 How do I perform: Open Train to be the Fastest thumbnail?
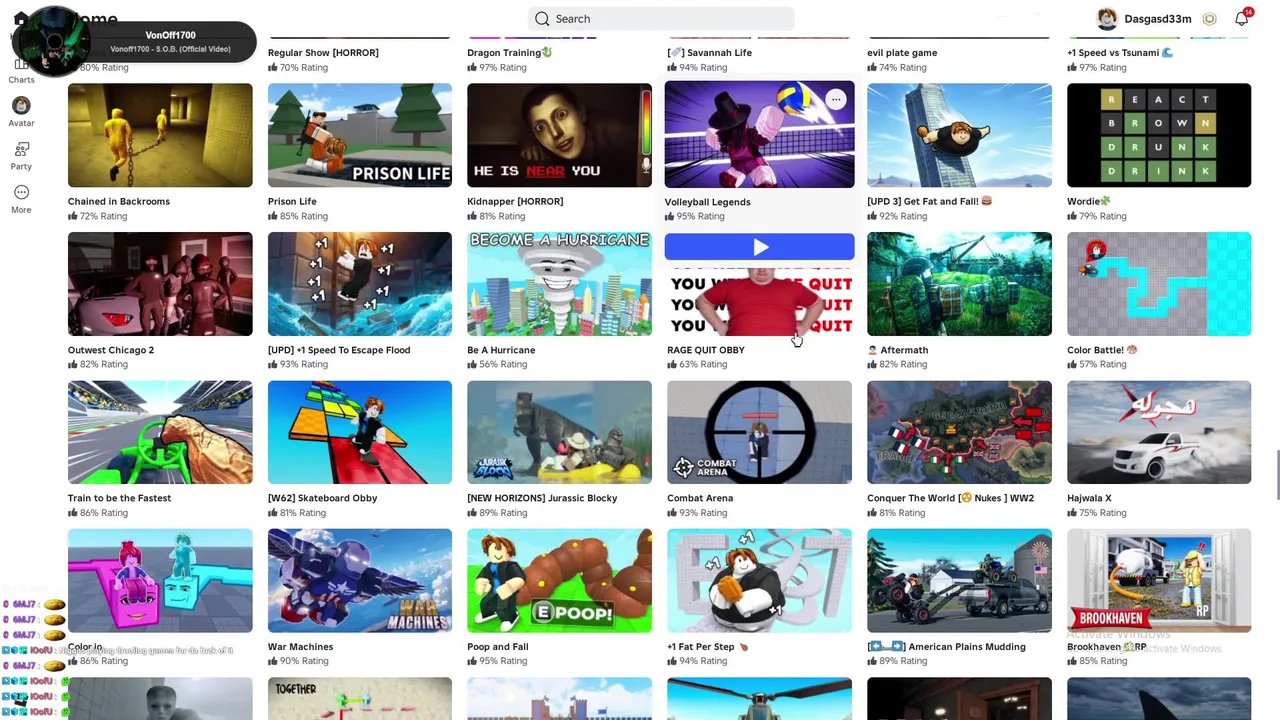[160, 432]
